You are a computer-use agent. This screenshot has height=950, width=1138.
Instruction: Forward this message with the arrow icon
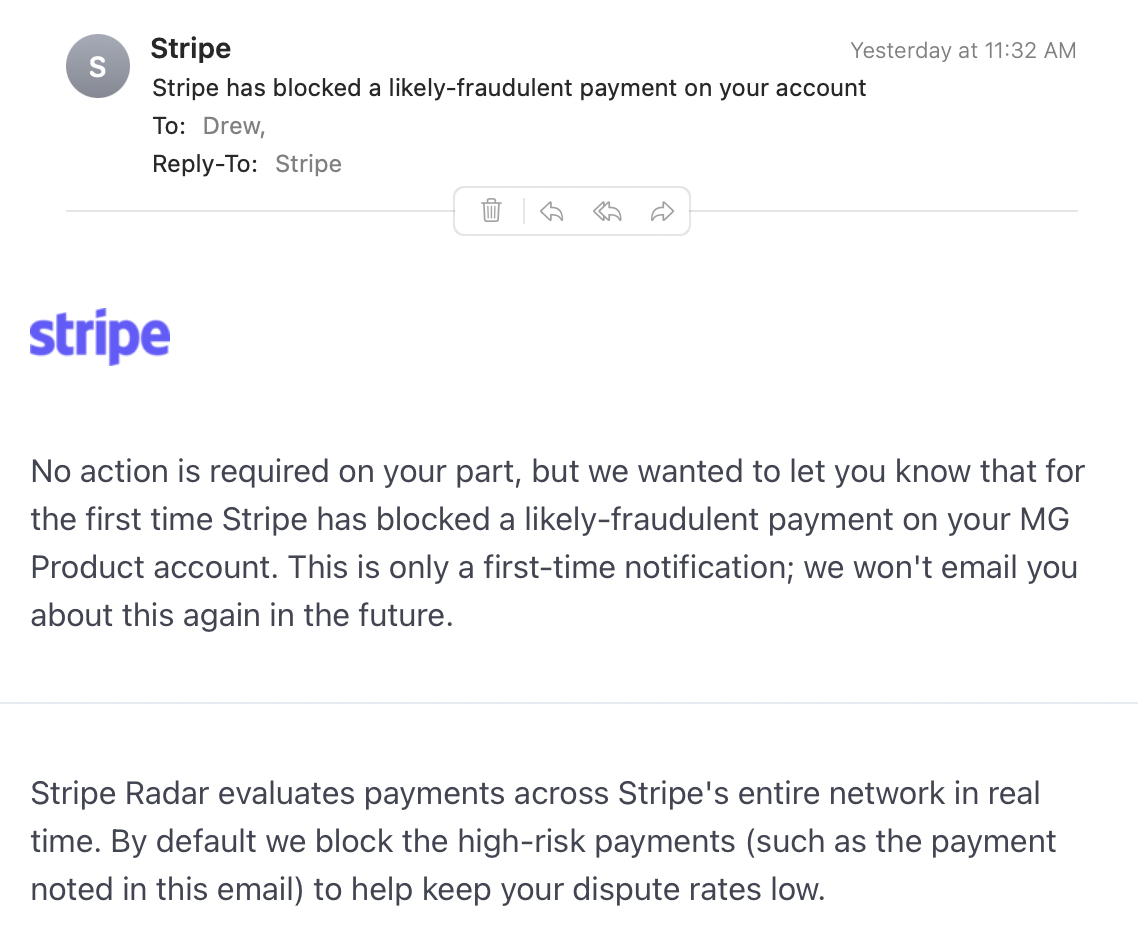tap(662, 211)
